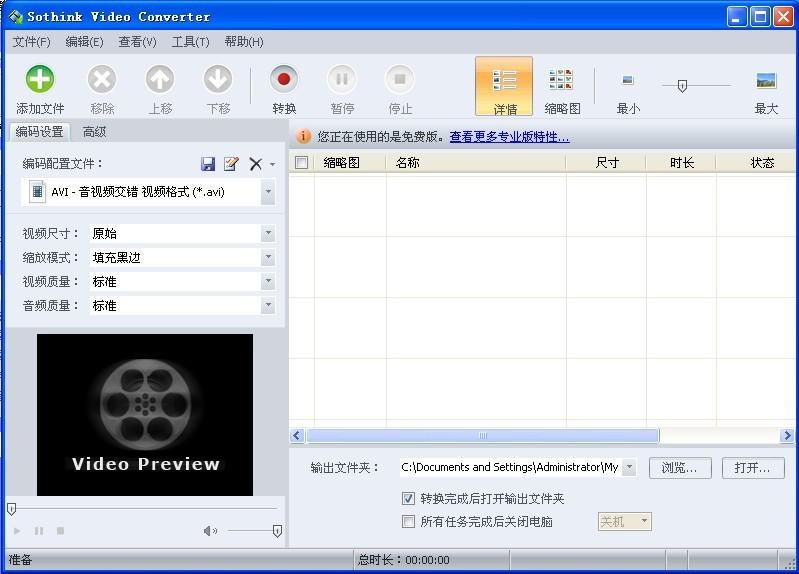The width and height of the screenshot is (799, 574).
Task: Uncheck open output folder after conversion
Action: click(408, 498)
